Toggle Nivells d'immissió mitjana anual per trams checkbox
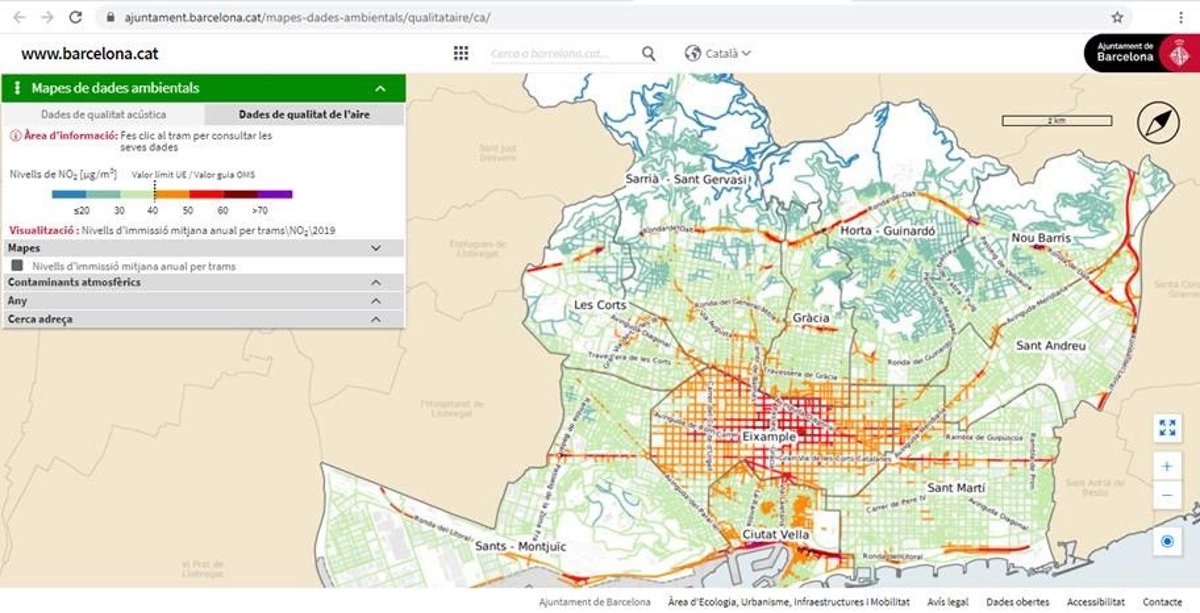Image resolution: width=1200 pixels, height=613 pixels. pos(17,266)
